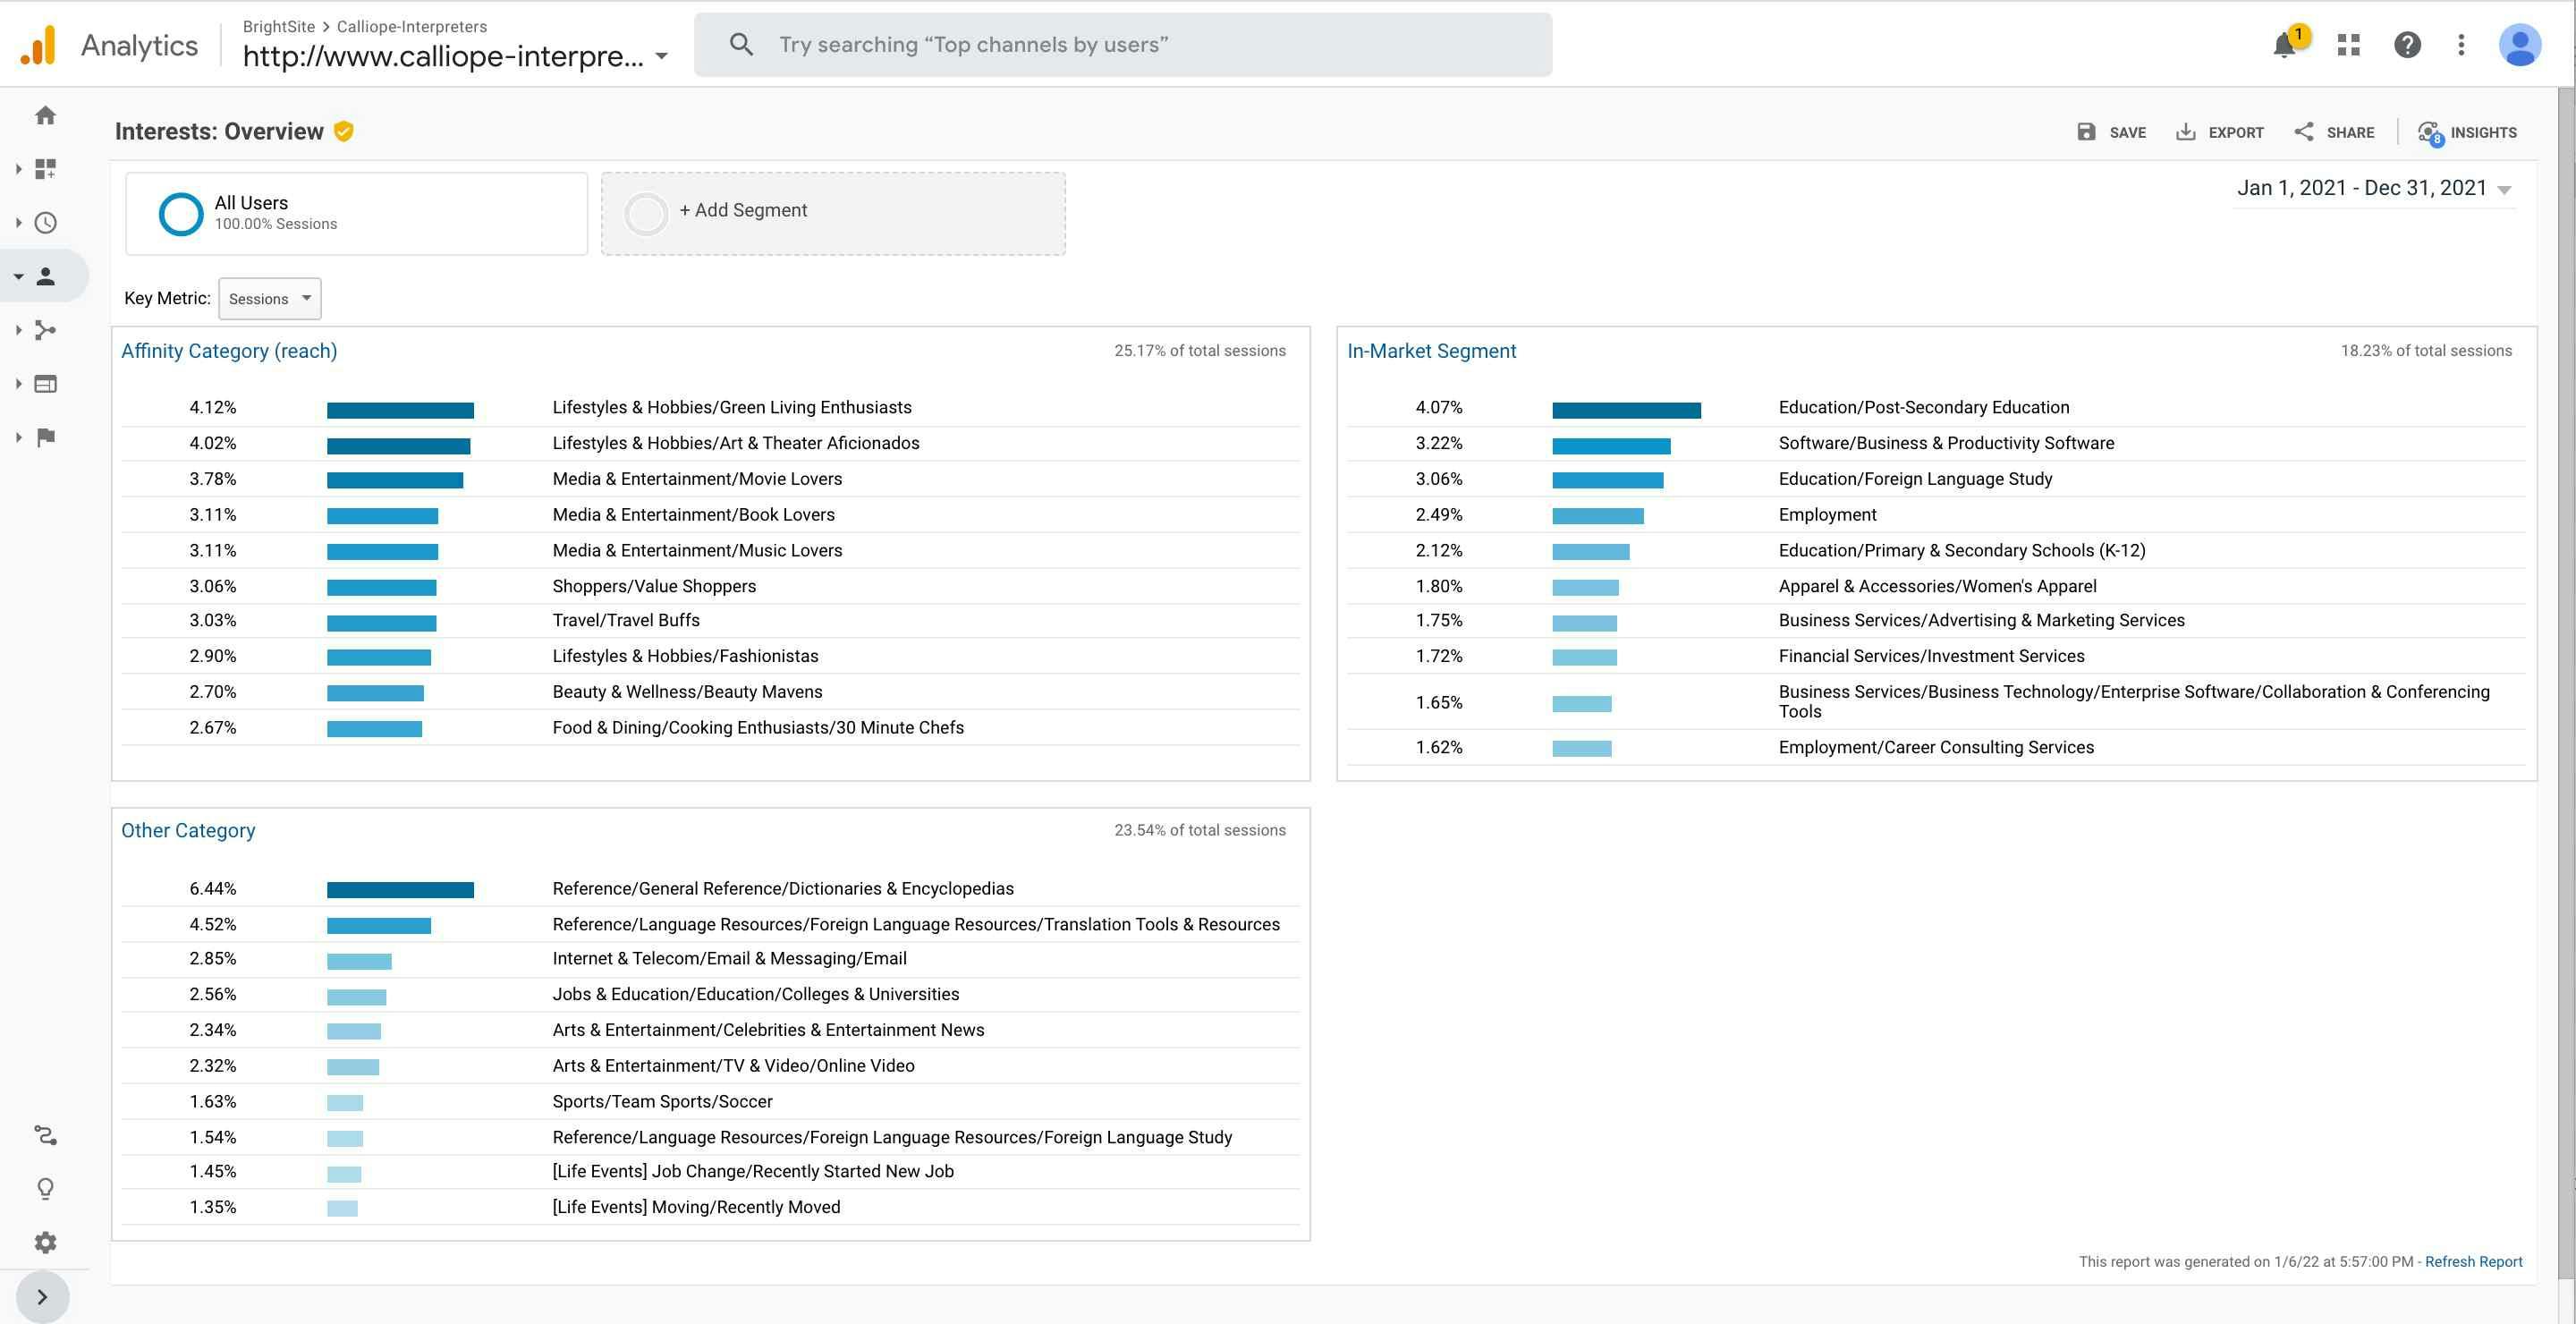Open the Key Metric Sessions dropdown
The image size is (2576, 1324).
tap(270, 299)
